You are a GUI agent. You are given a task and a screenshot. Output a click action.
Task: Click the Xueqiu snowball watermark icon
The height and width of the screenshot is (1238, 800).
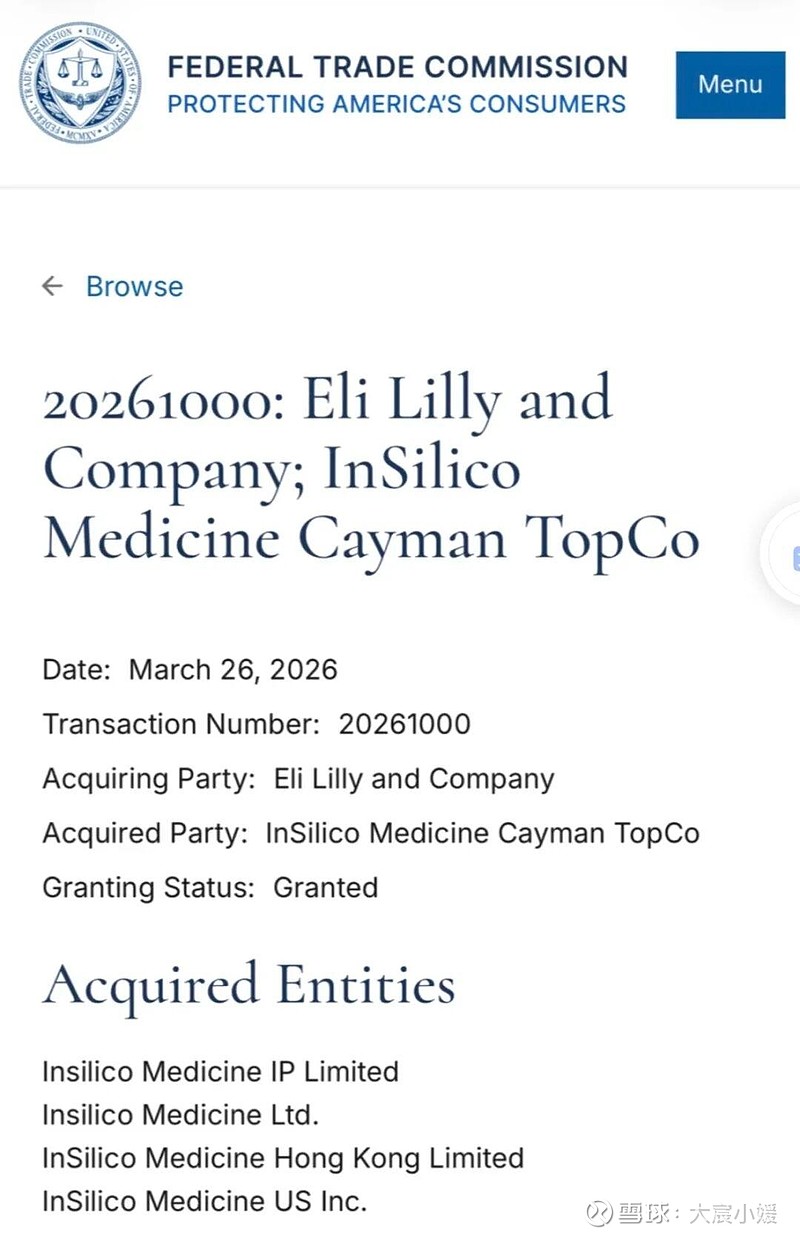click(599, 1213)
